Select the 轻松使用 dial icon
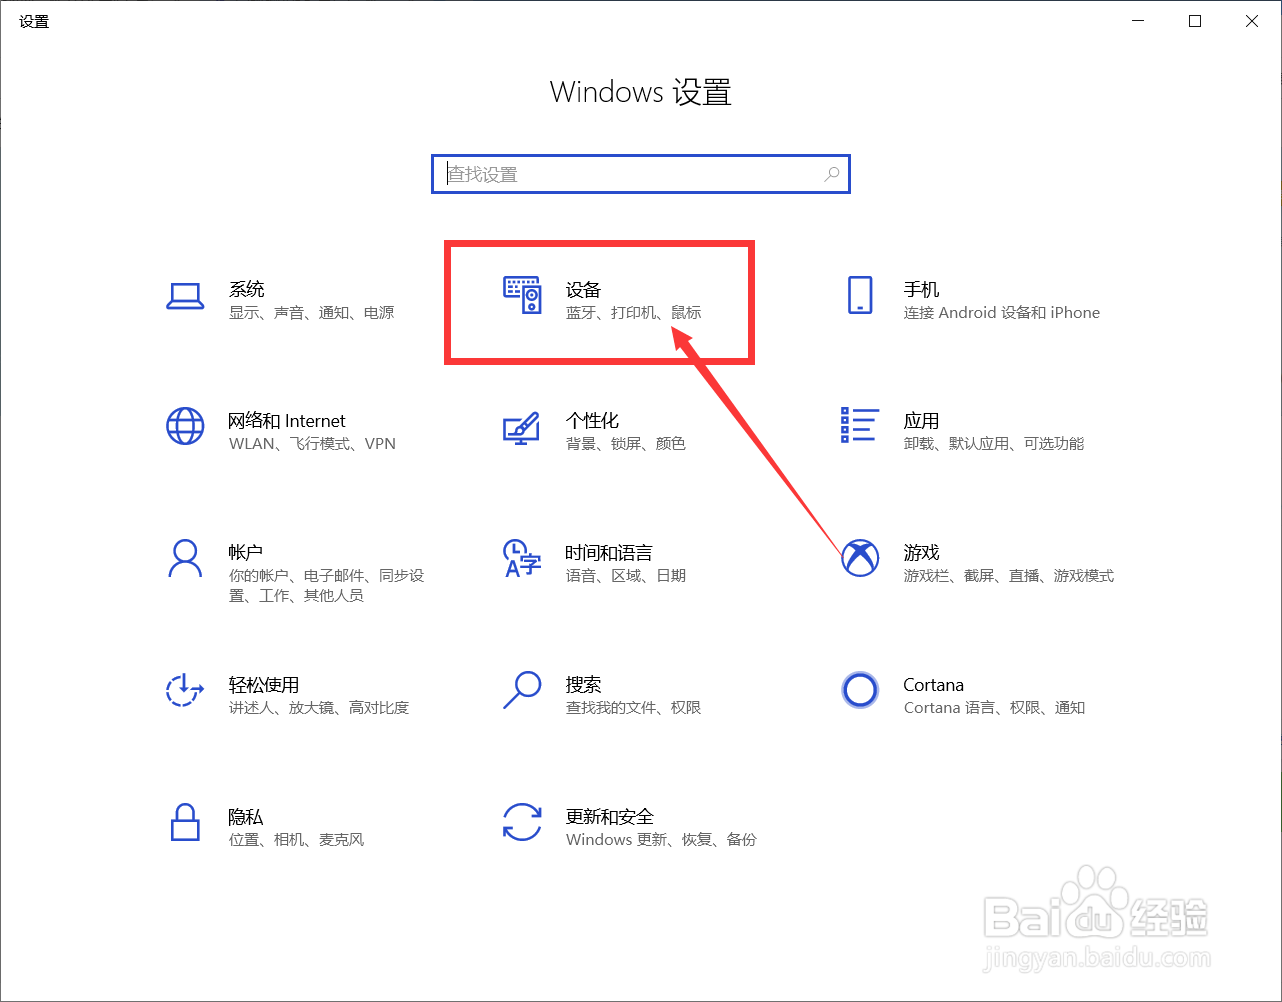 (x=185, y=692)
